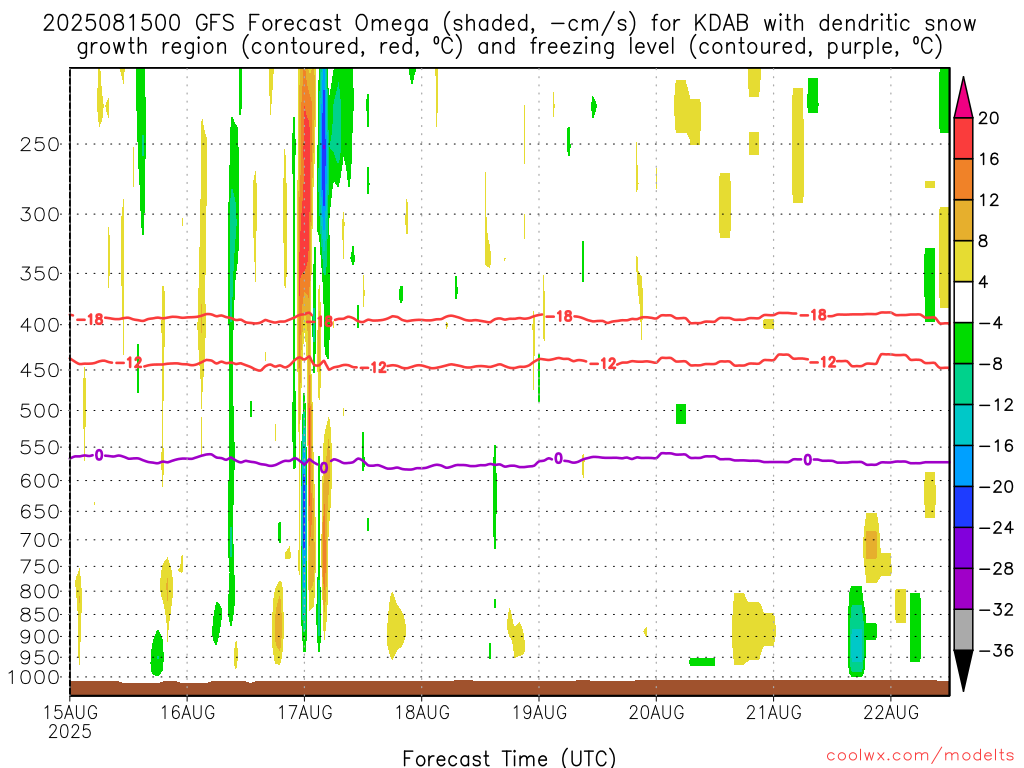Select the light blue -16 to -20 swatch
This screenshot has width=1024, height=768.
pos(963,466)
